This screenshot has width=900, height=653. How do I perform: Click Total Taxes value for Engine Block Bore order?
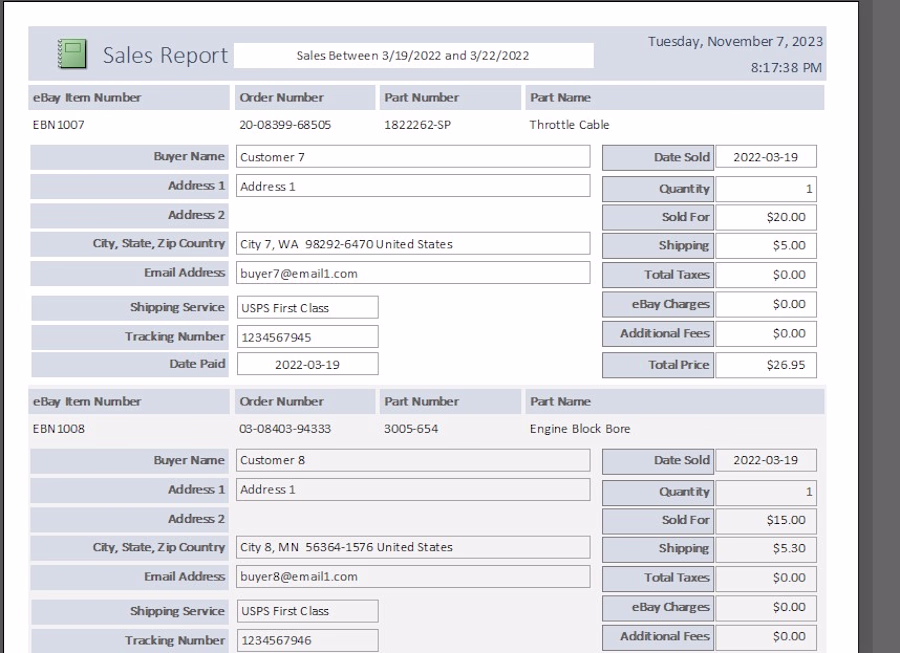click(x=766, y=578)
